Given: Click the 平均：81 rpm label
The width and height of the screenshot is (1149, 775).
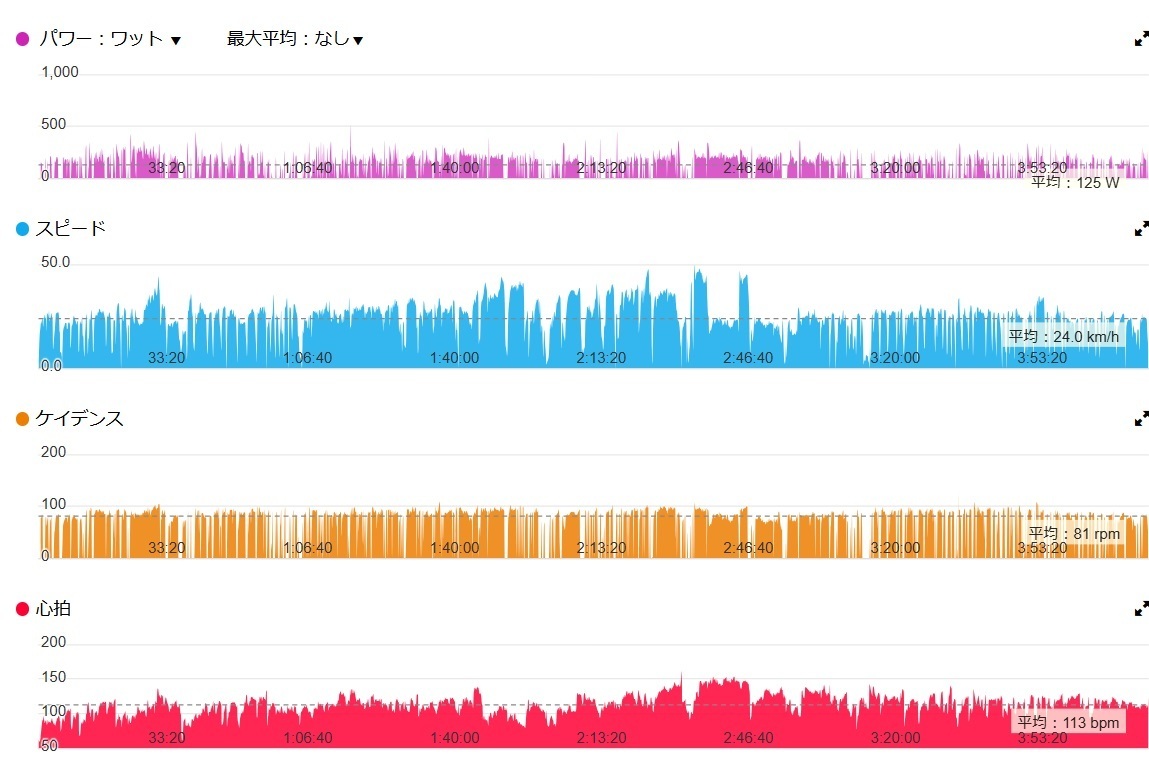Looking at the screenshot, I should pos(1074,533).
